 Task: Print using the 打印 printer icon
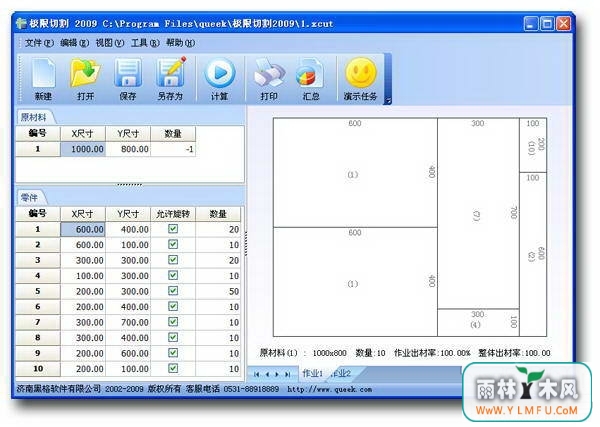[x=269, y=80]
